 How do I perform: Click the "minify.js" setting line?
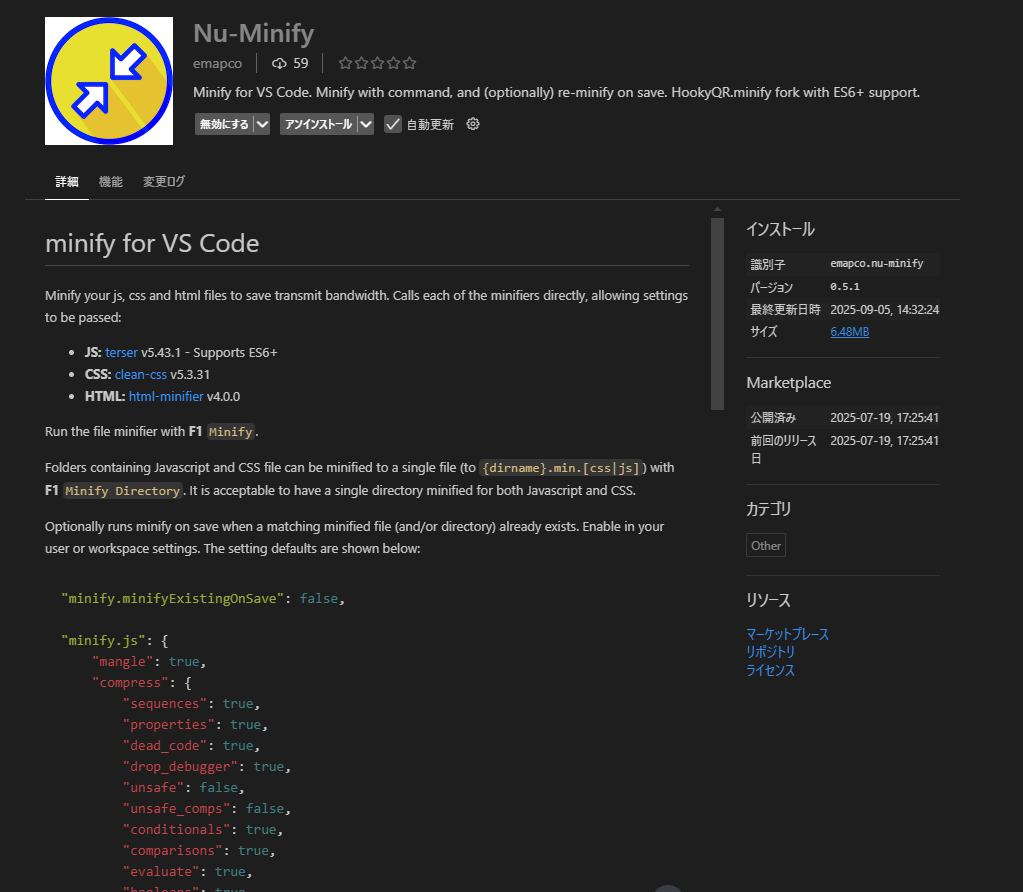click(115, 641)
